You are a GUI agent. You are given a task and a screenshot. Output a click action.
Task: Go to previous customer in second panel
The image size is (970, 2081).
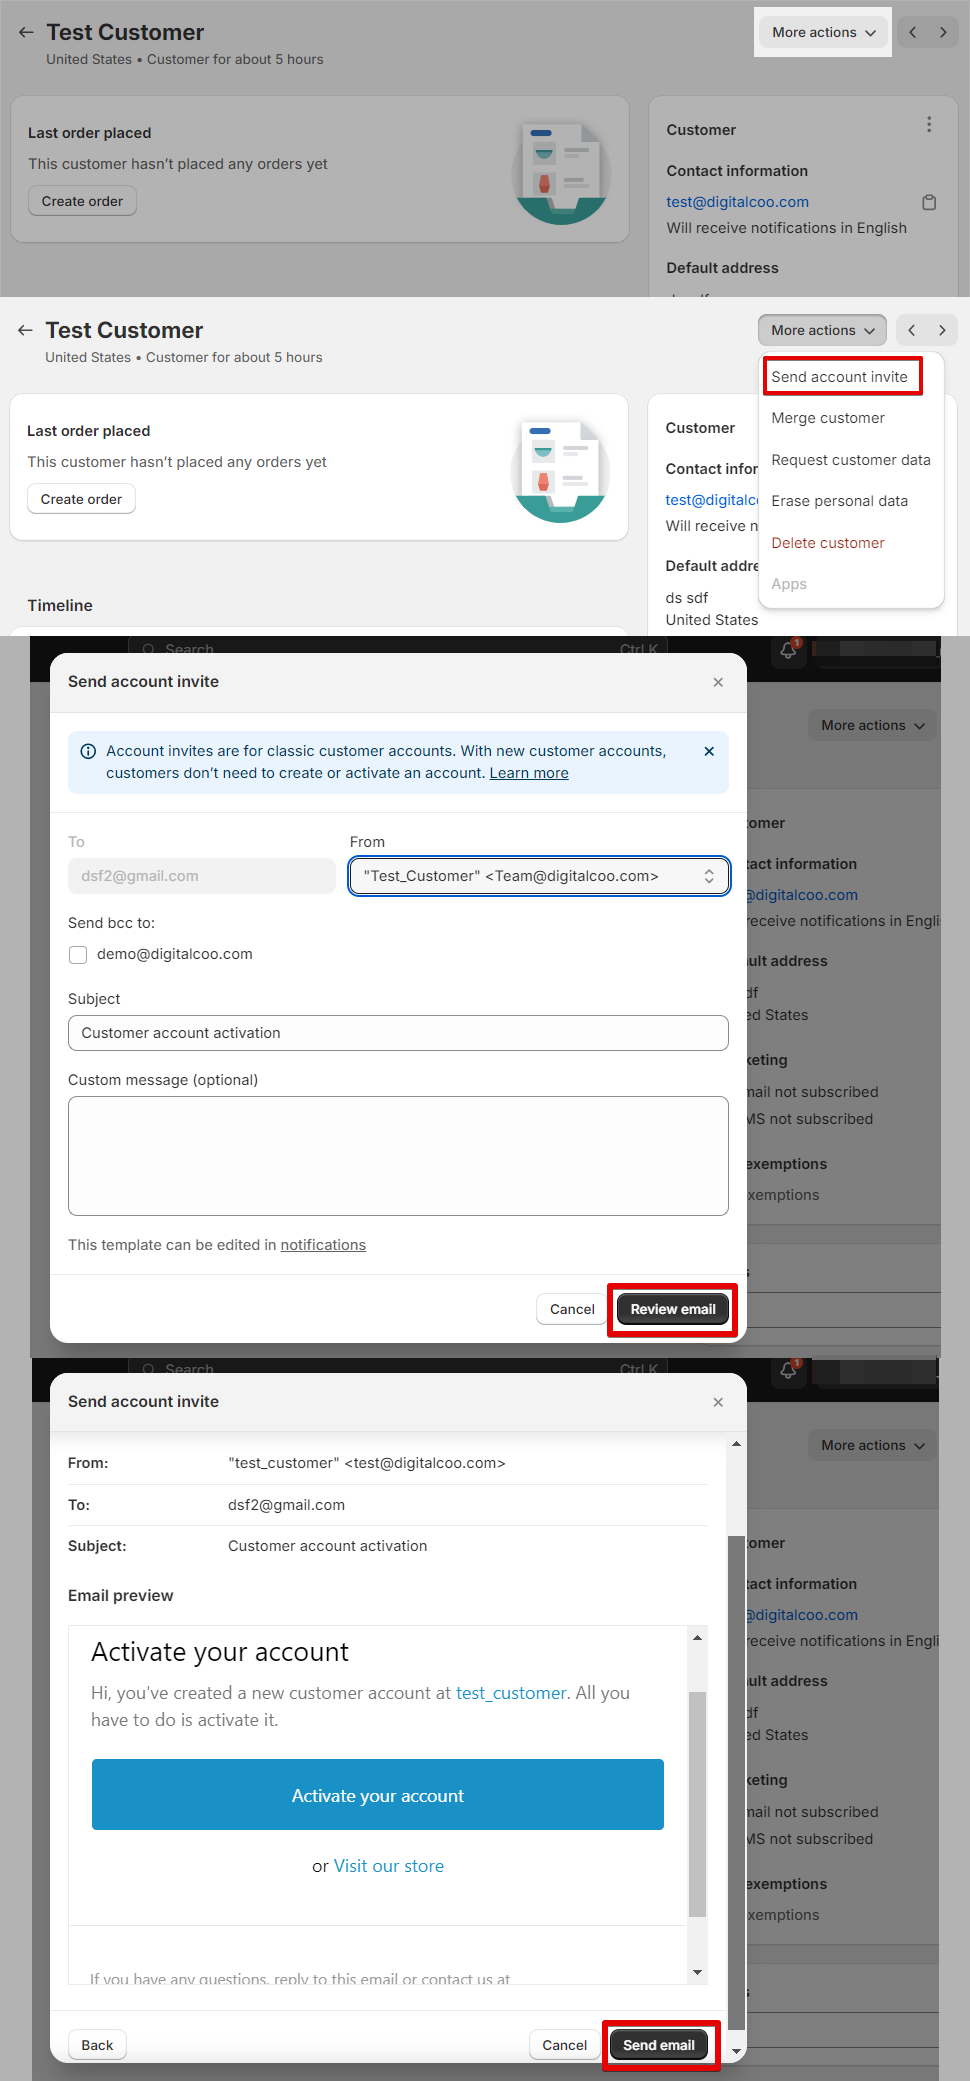(x=911, y=330)
